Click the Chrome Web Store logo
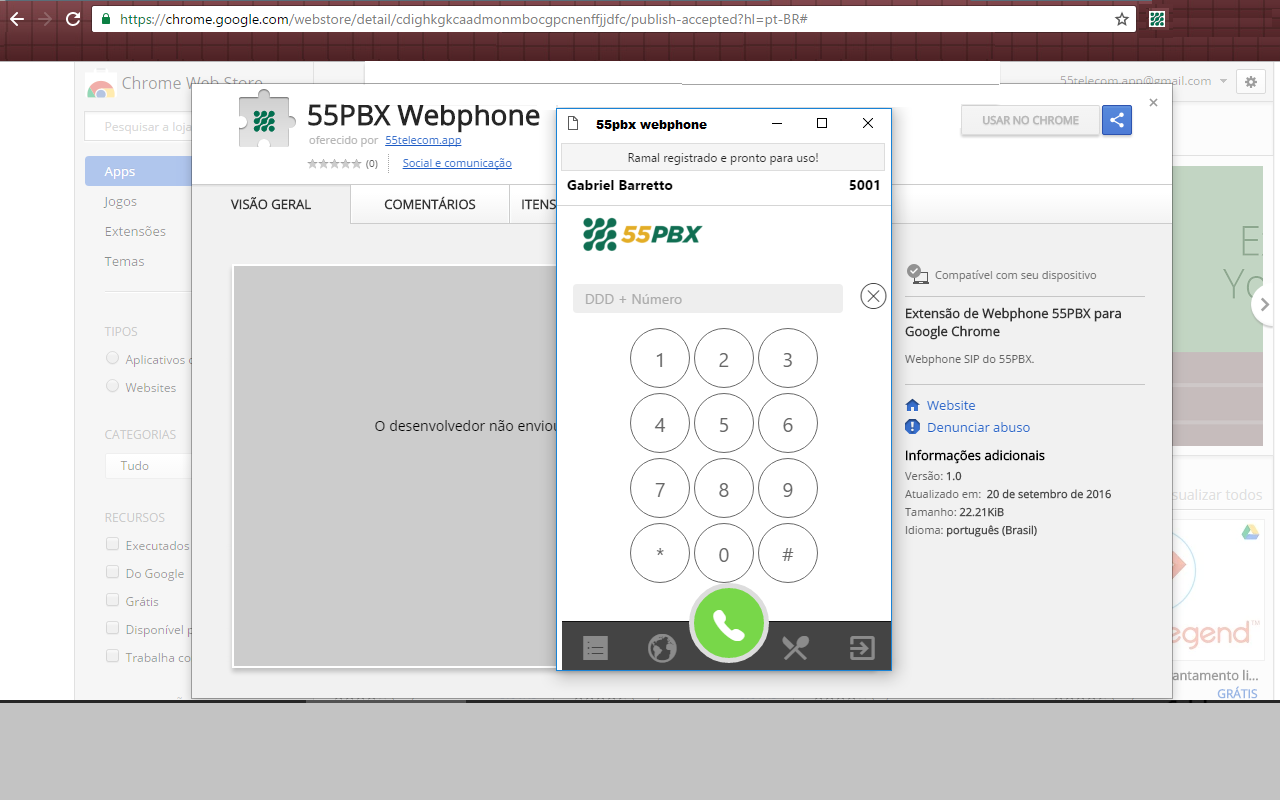This screenshot has width=1280, height=800. 100,86
